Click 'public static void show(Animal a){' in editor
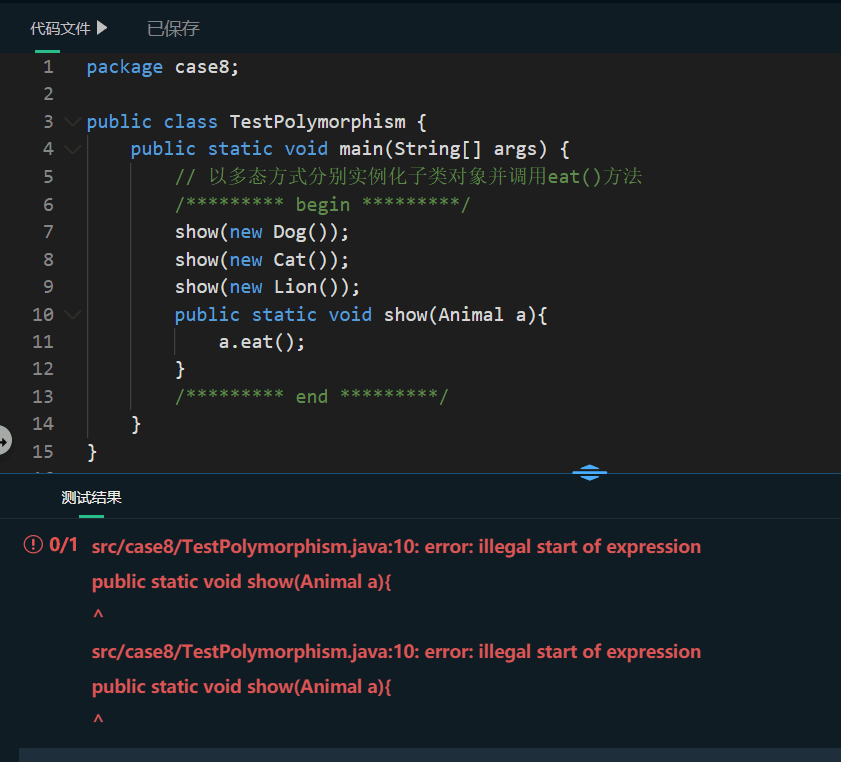The width and height of the screenshot is (841, 762). coord(360,315)
